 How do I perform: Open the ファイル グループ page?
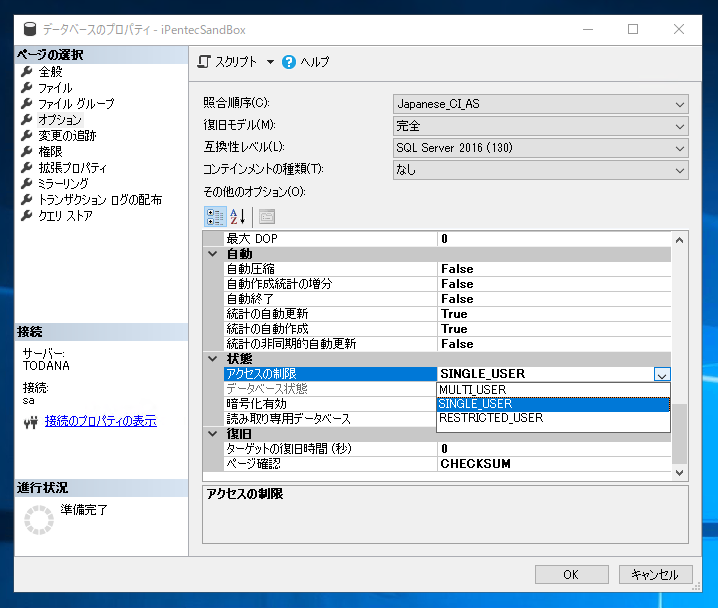[76, 103]
